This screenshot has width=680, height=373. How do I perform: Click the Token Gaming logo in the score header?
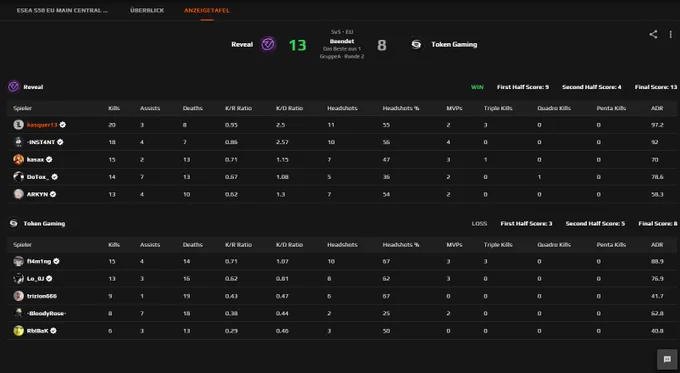[x=416, y=44]
